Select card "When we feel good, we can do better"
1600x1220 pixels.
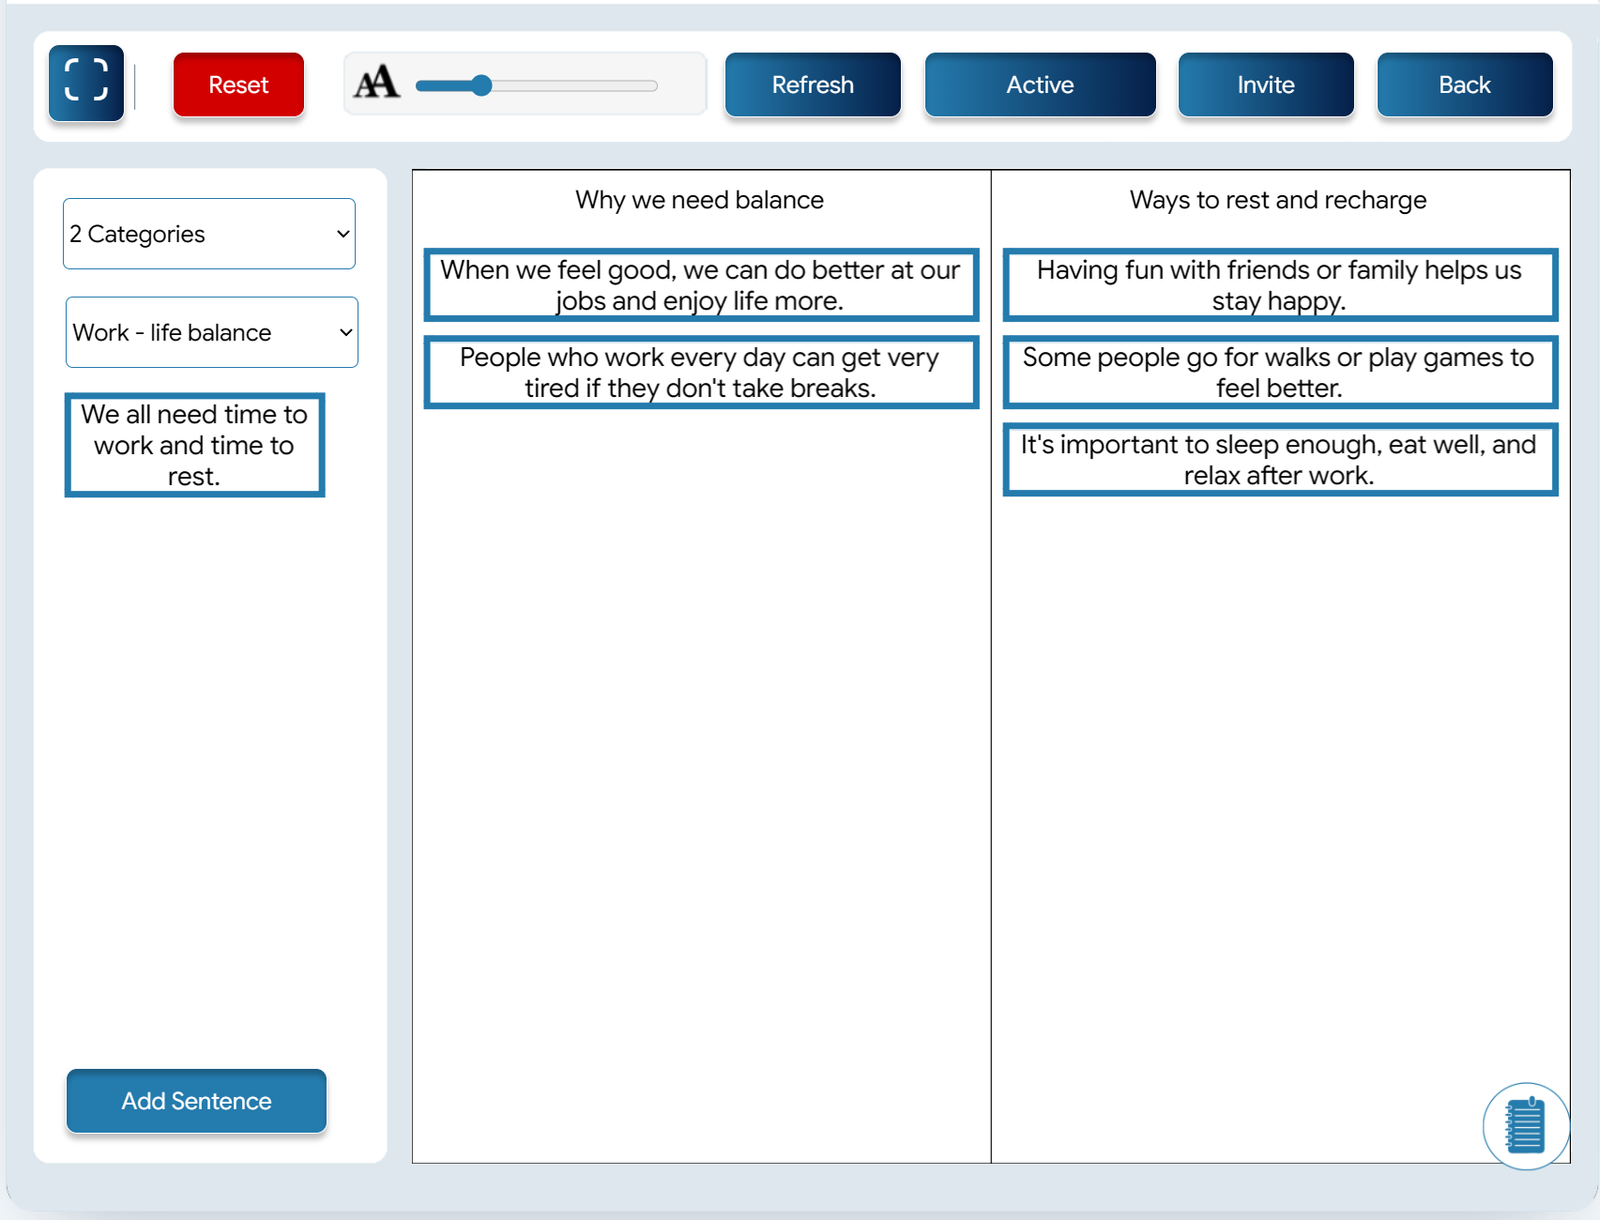point(701,285)
